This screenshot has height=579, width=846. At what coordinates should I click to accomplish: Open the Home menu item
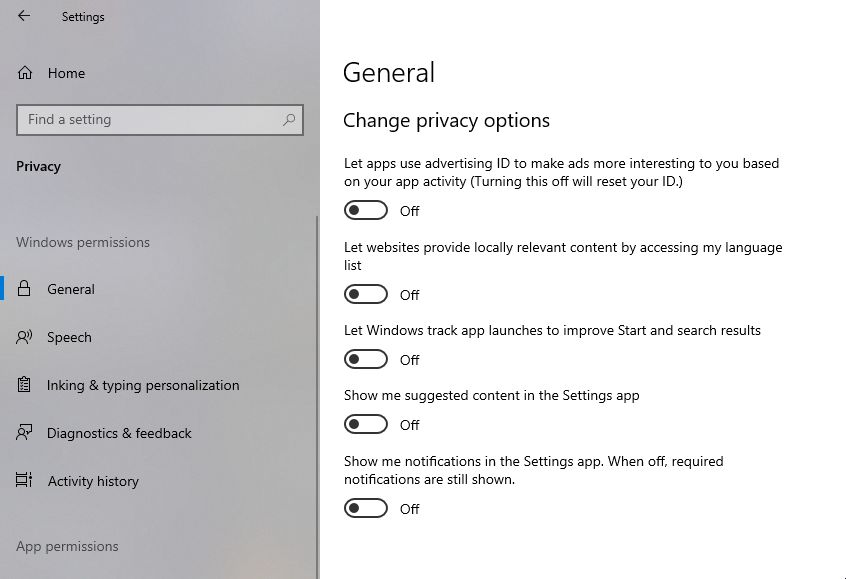pyautogui.click(x=160, y=73)
